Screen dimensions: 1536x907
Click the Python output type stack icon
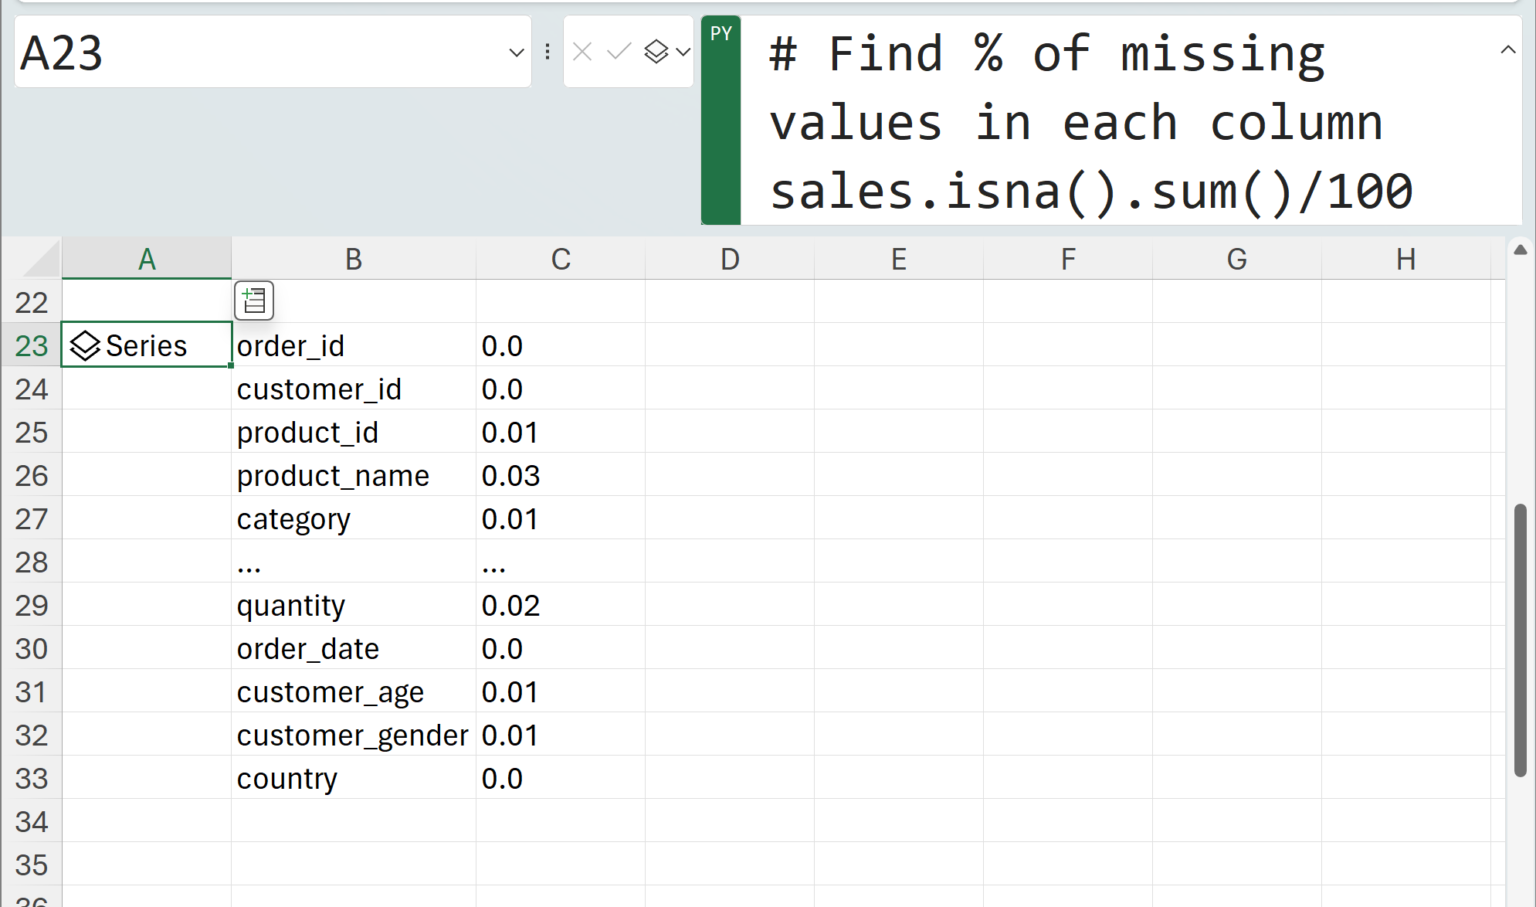point(656,52)
